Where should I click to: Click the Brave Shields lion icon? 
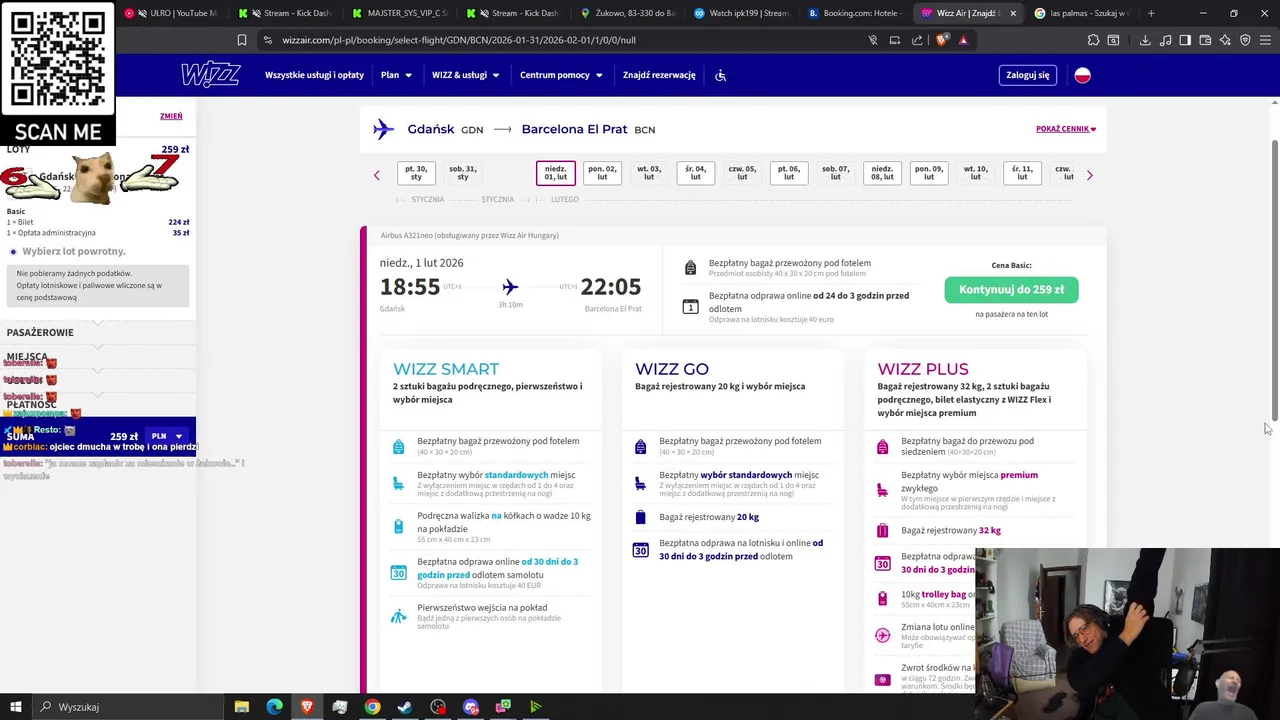click(x=942, y=40)
